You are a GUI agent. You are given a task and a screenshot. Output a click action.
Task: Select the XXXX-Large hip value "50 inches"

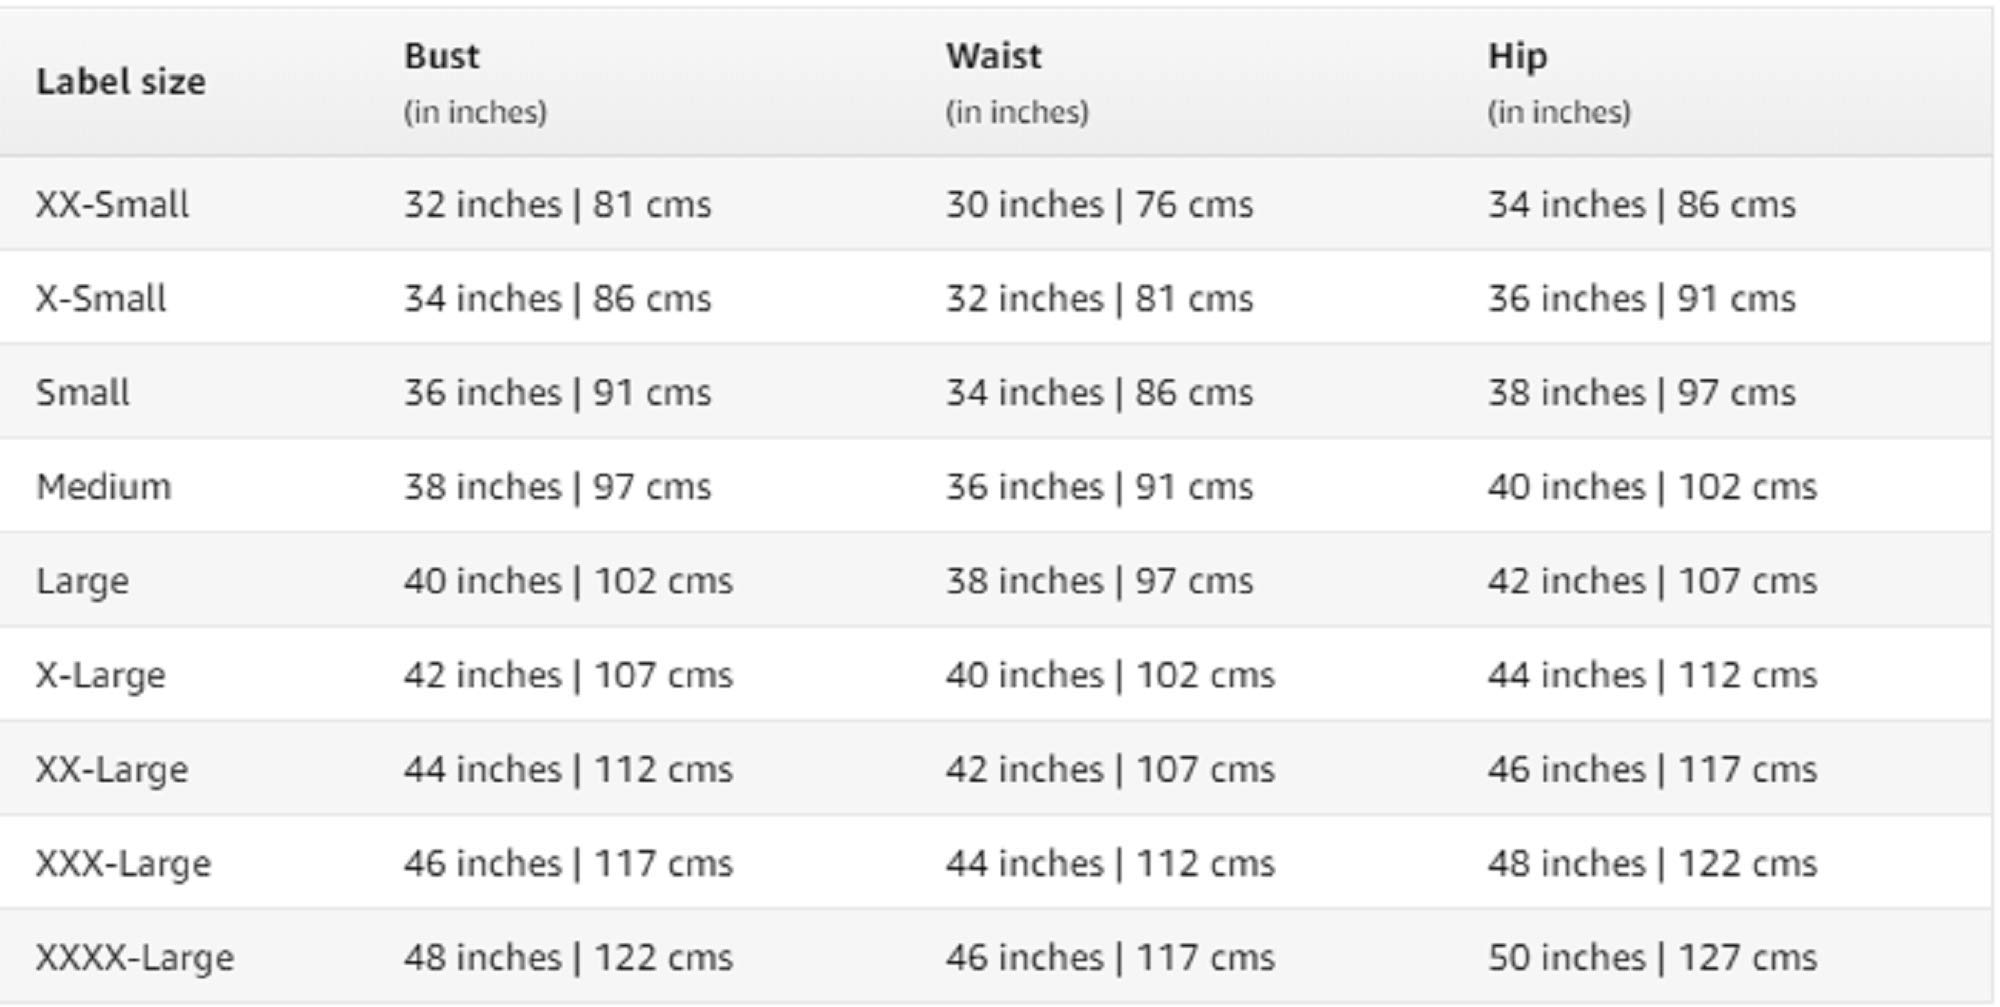(x=1566, y=957)
